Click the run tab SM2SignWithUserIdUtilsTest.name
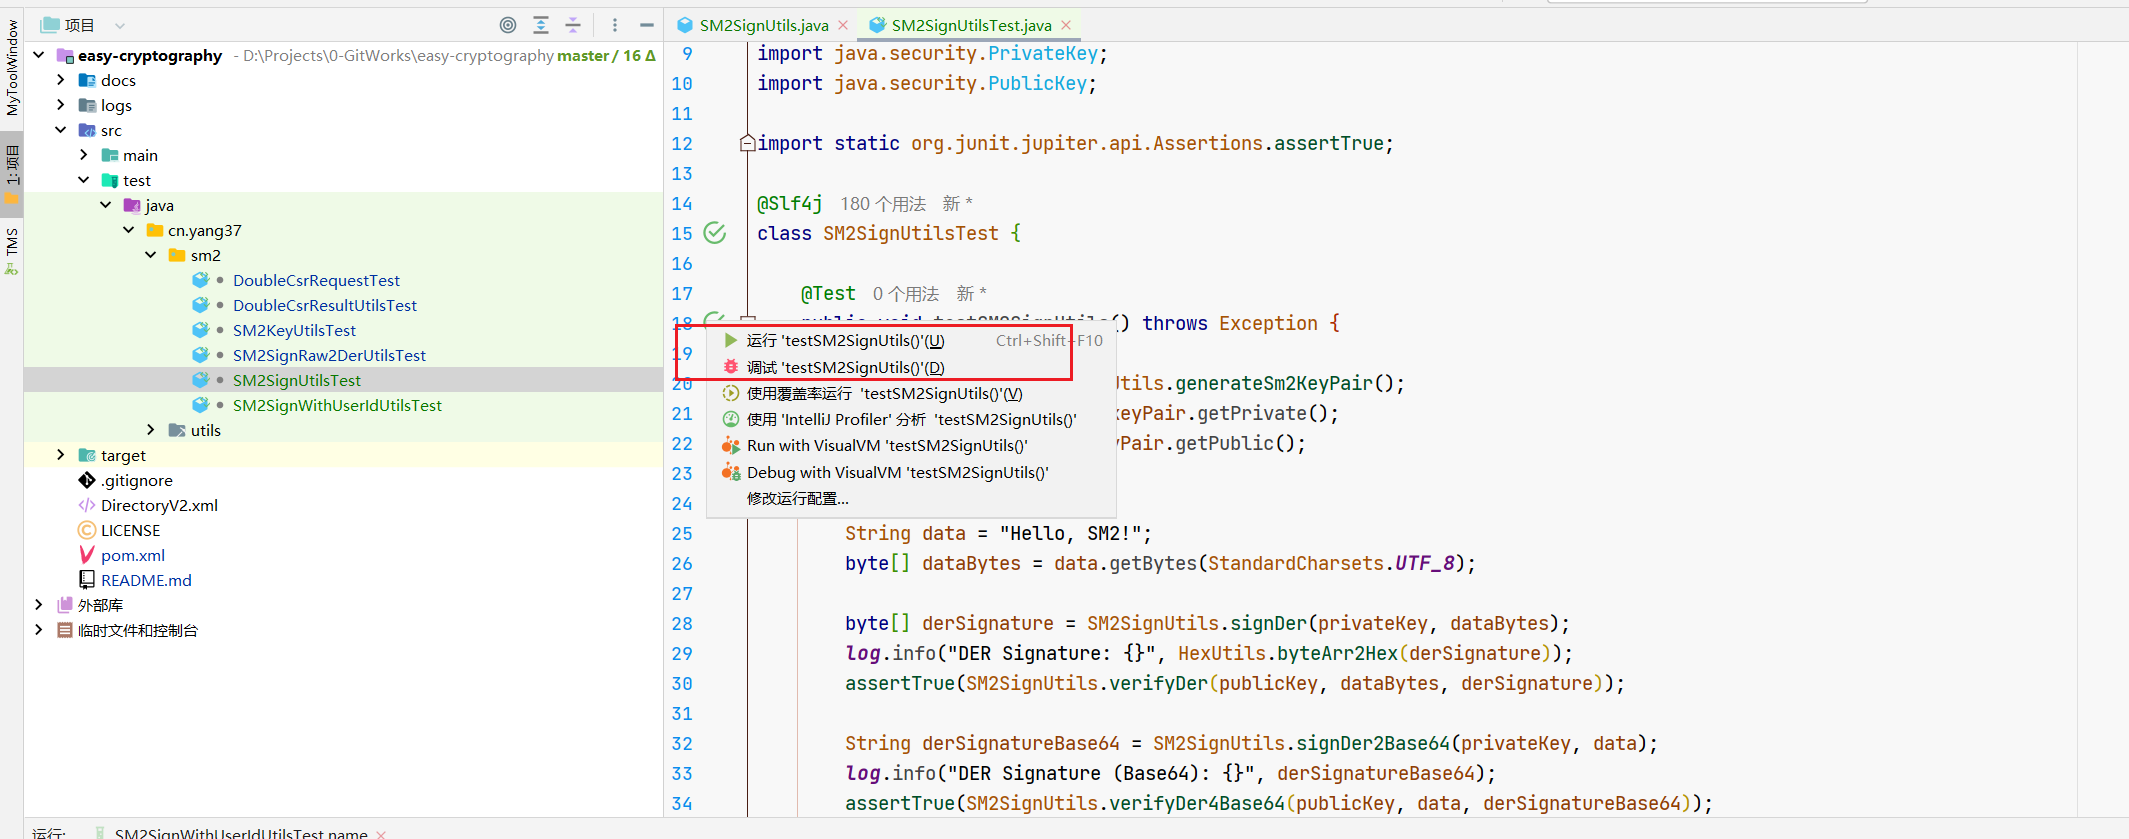 [241, 833]
